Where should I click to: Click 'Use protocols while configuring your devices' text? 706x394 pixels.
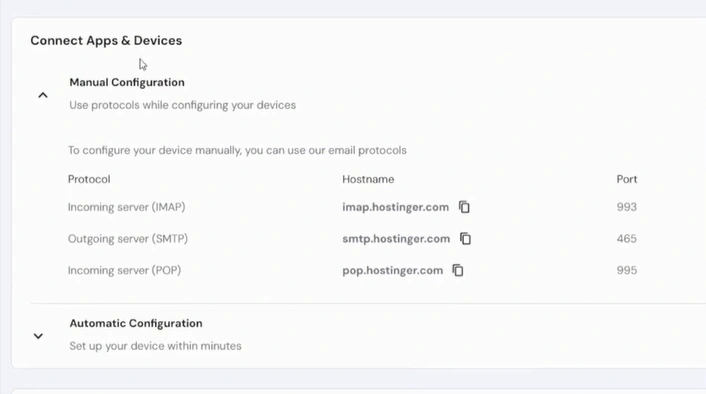point(182,105)
